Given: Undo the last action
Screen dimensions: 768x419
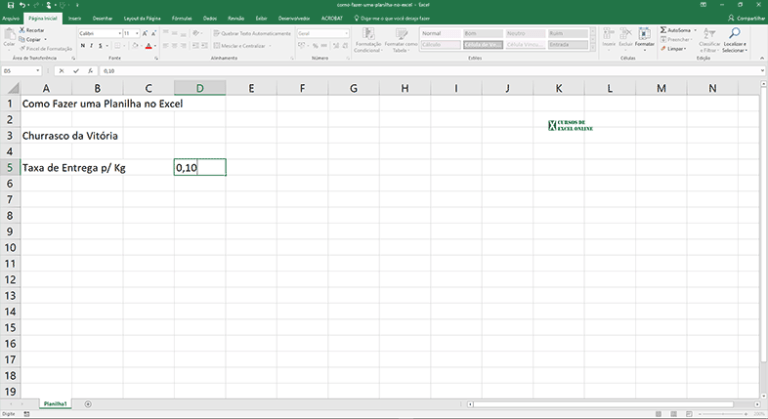Looking at the screenshot, I should click(23, 5).
